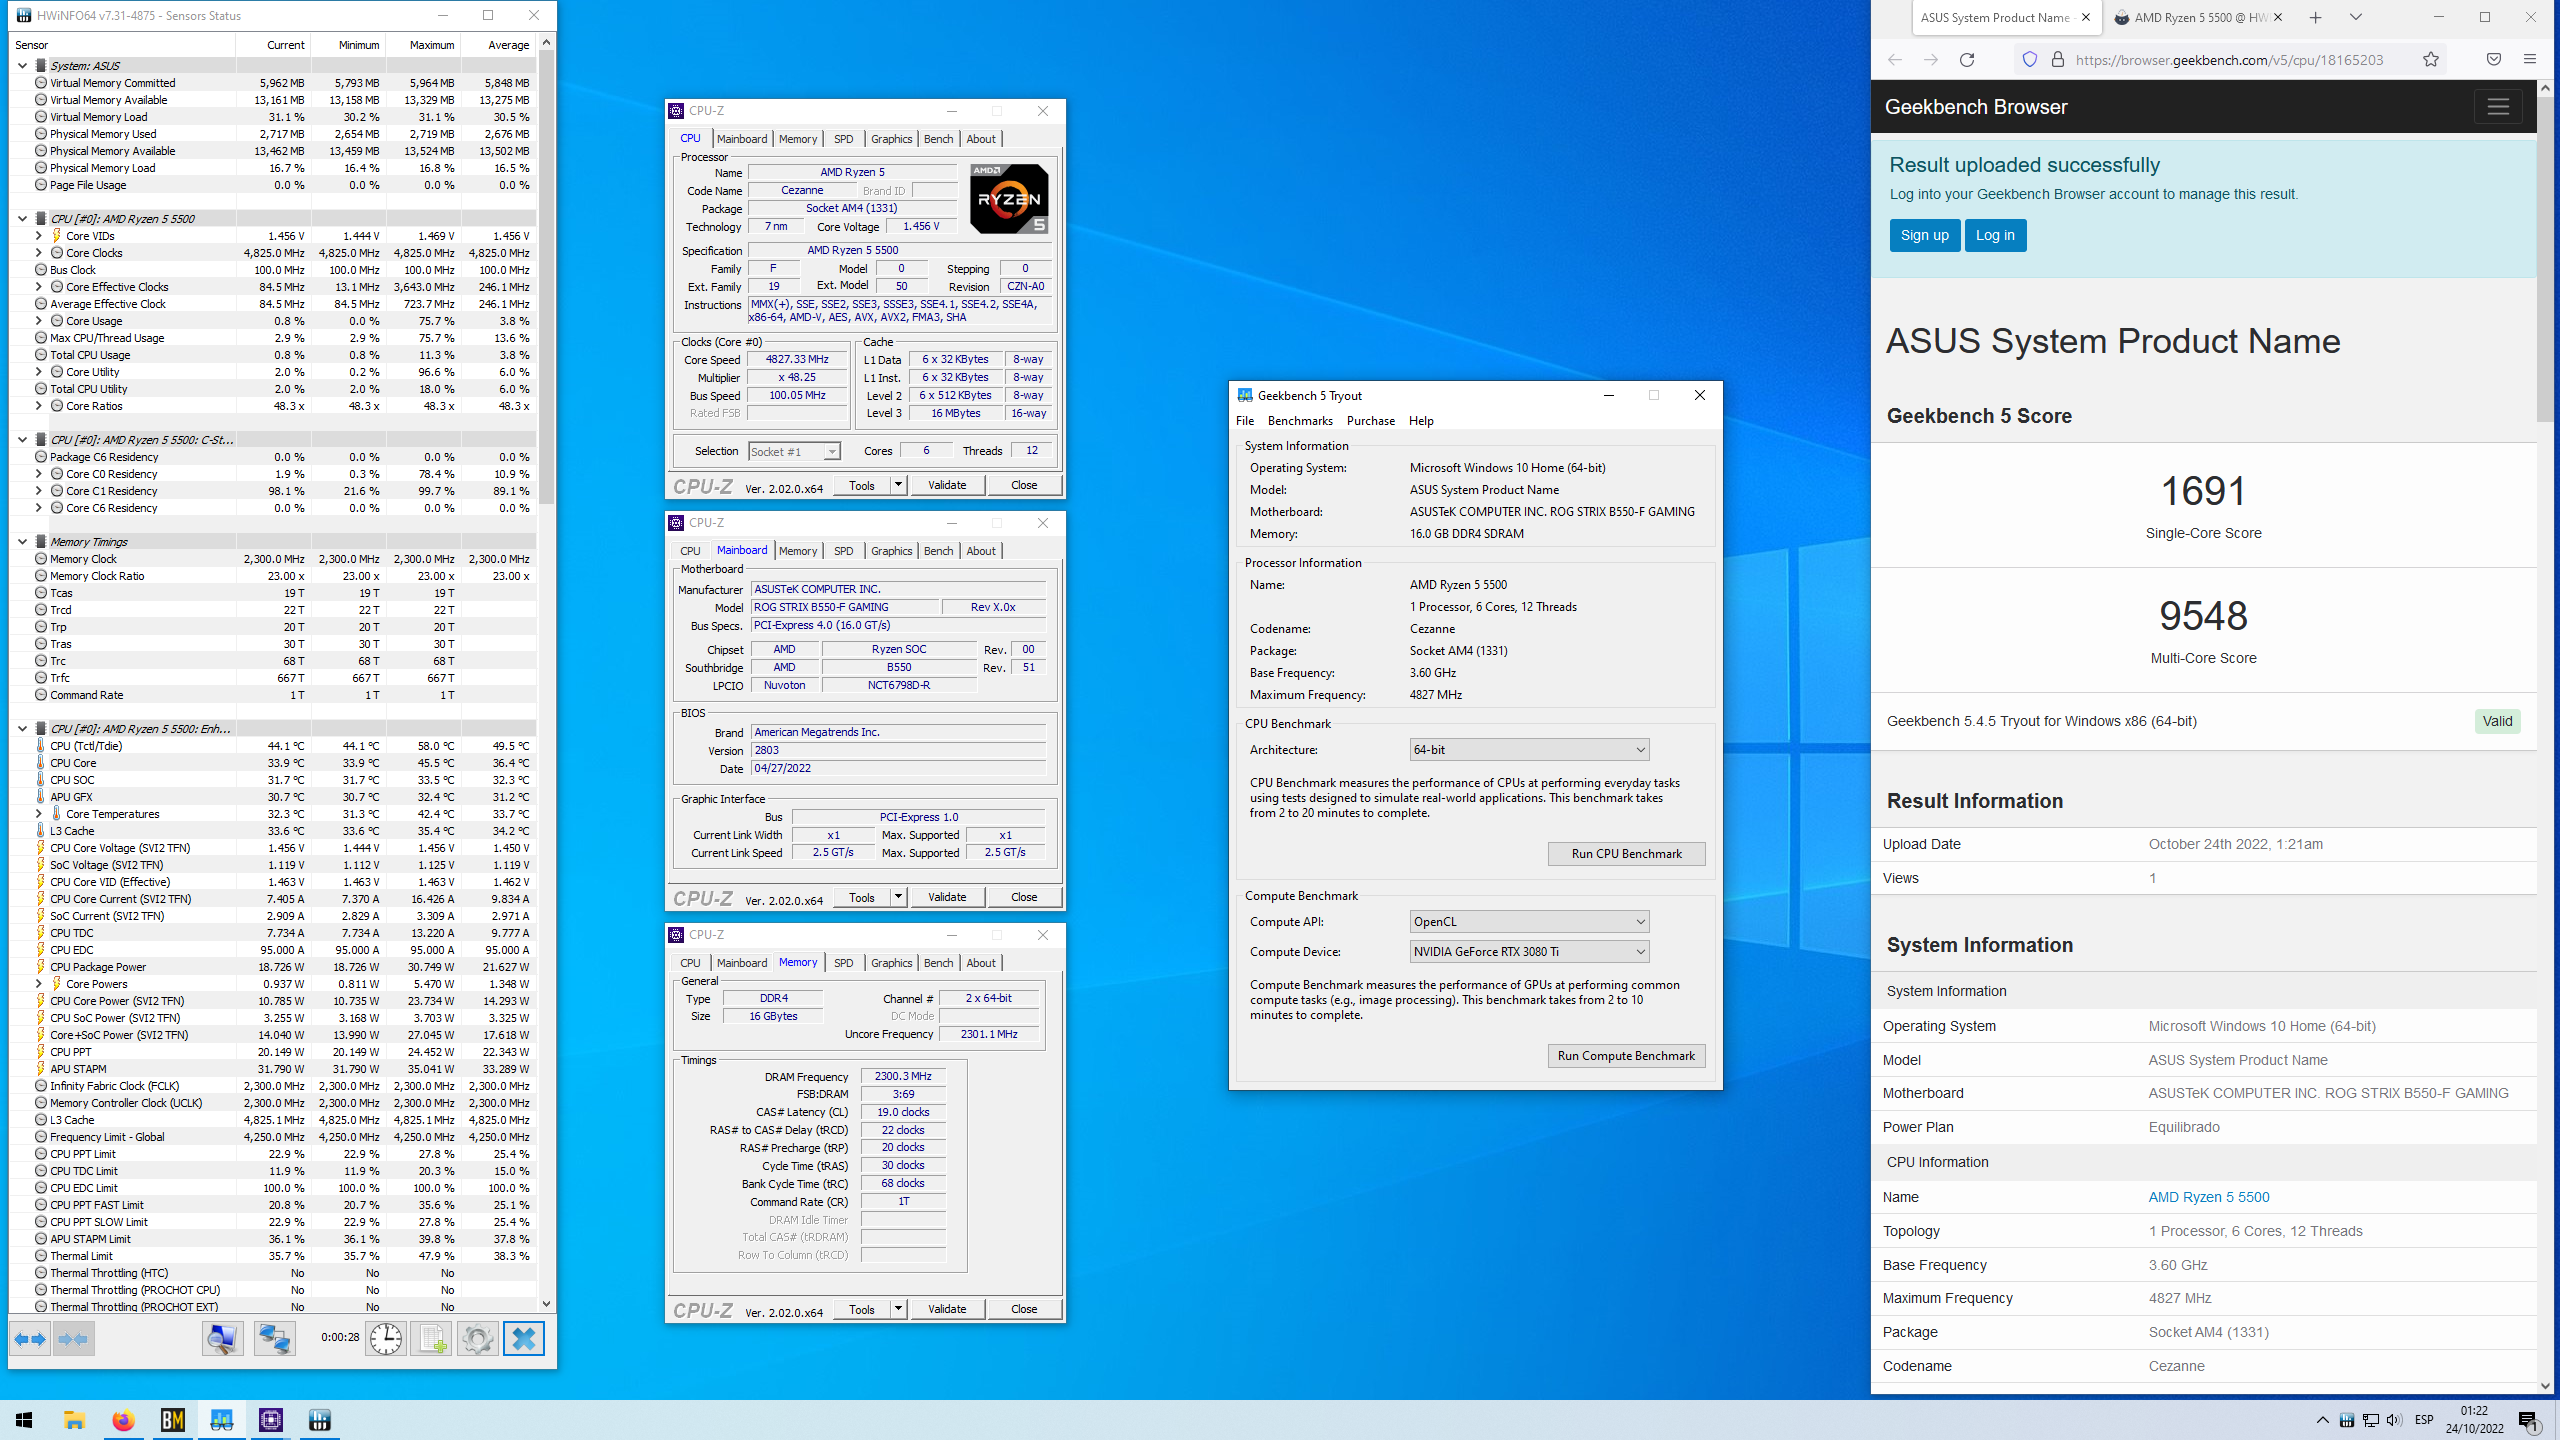The height and width of the screenshot is (1440, 2560).
Task: Collapse the System: ASUS sensor group
Action: click(x=22, y=65)
